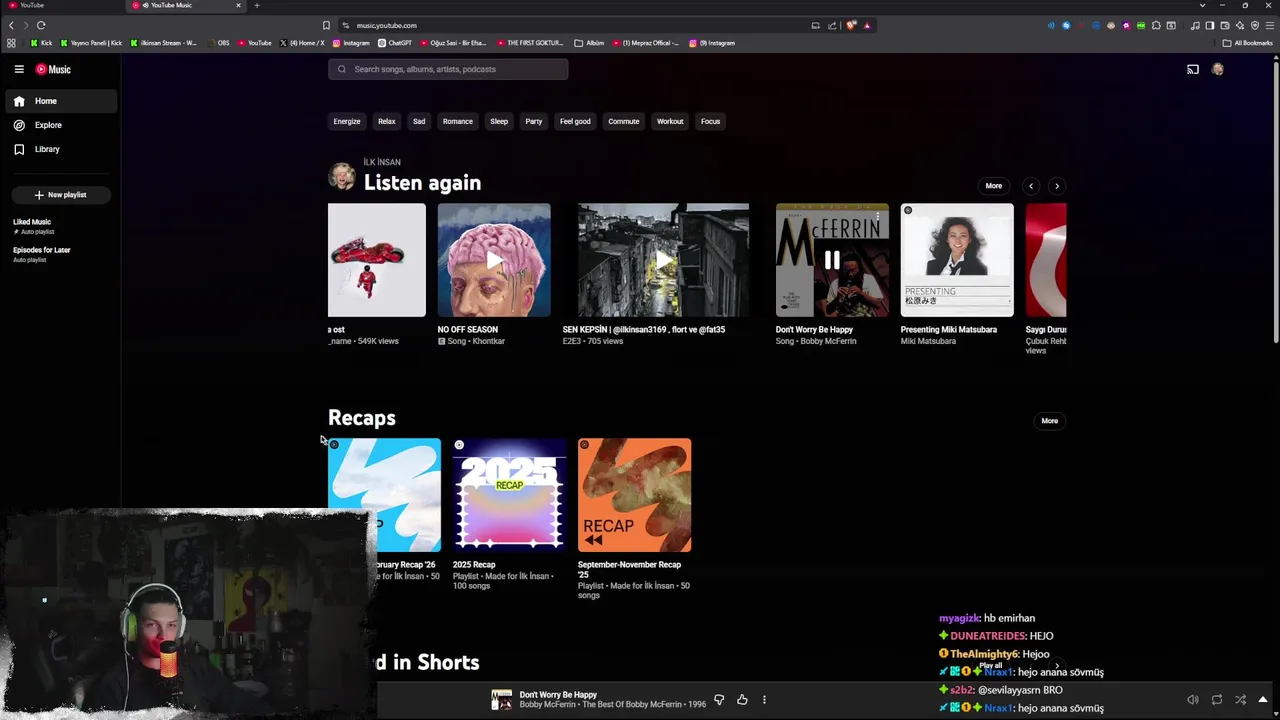Open the 2025 Recap playlist thumbnail
The height and width of the screenshot is (720, 1280).
(509, 495)
